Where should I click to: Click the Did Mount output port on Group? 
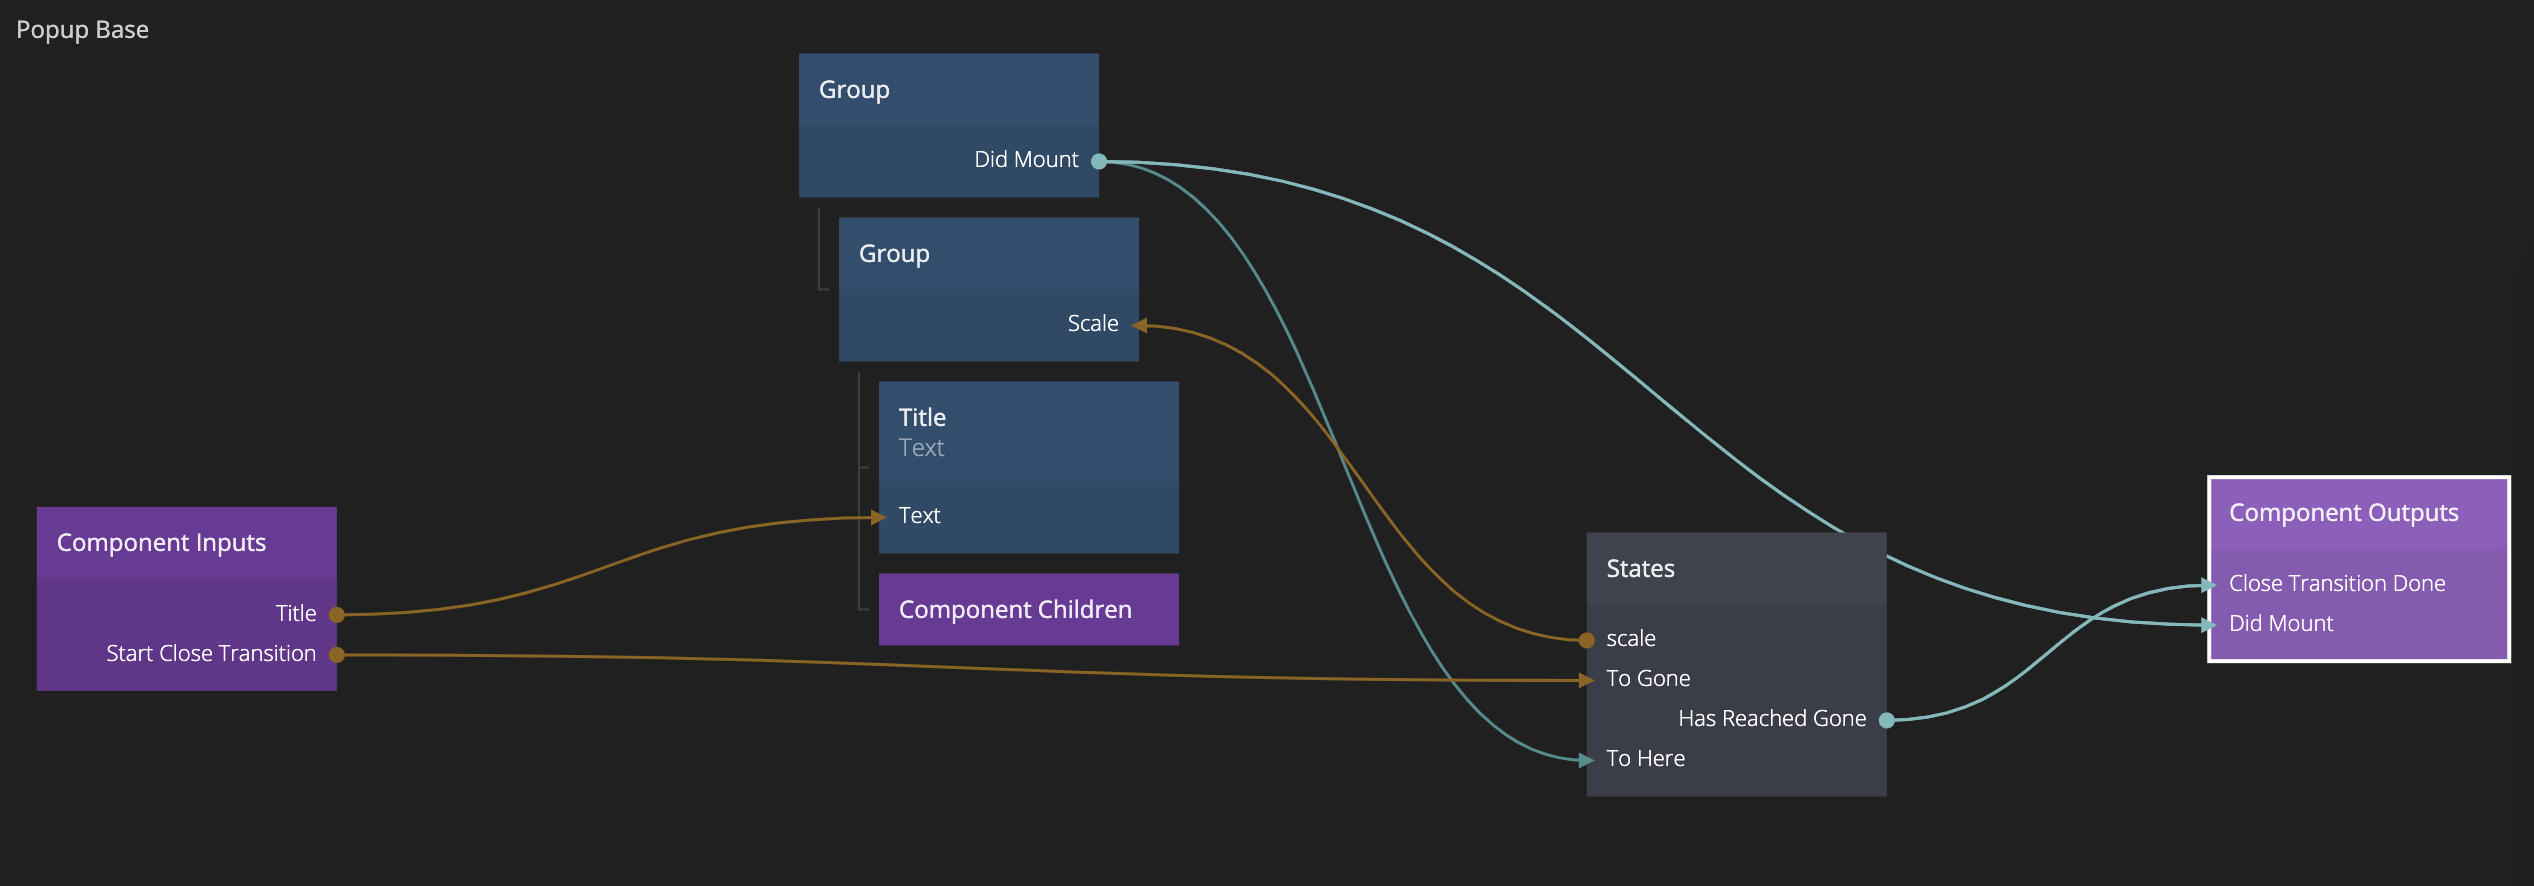click(1098, 161)
